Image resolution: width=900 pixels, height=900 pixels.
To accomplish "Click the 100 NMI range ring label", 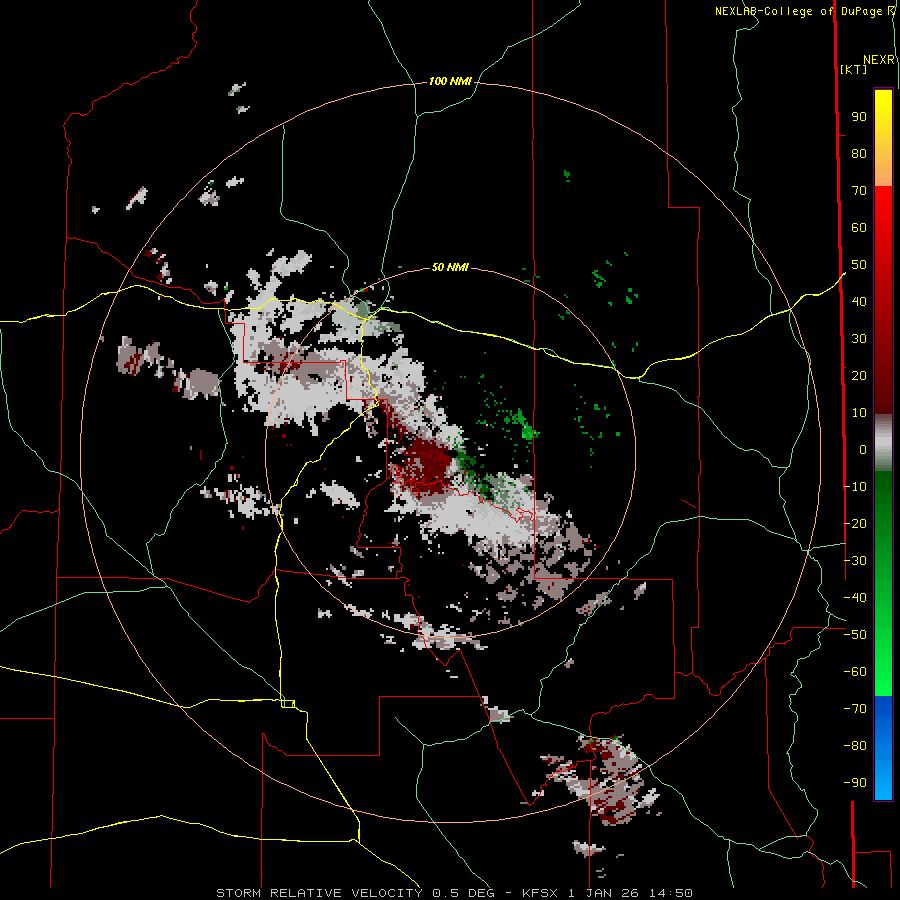I will click(x=450, y=82).
